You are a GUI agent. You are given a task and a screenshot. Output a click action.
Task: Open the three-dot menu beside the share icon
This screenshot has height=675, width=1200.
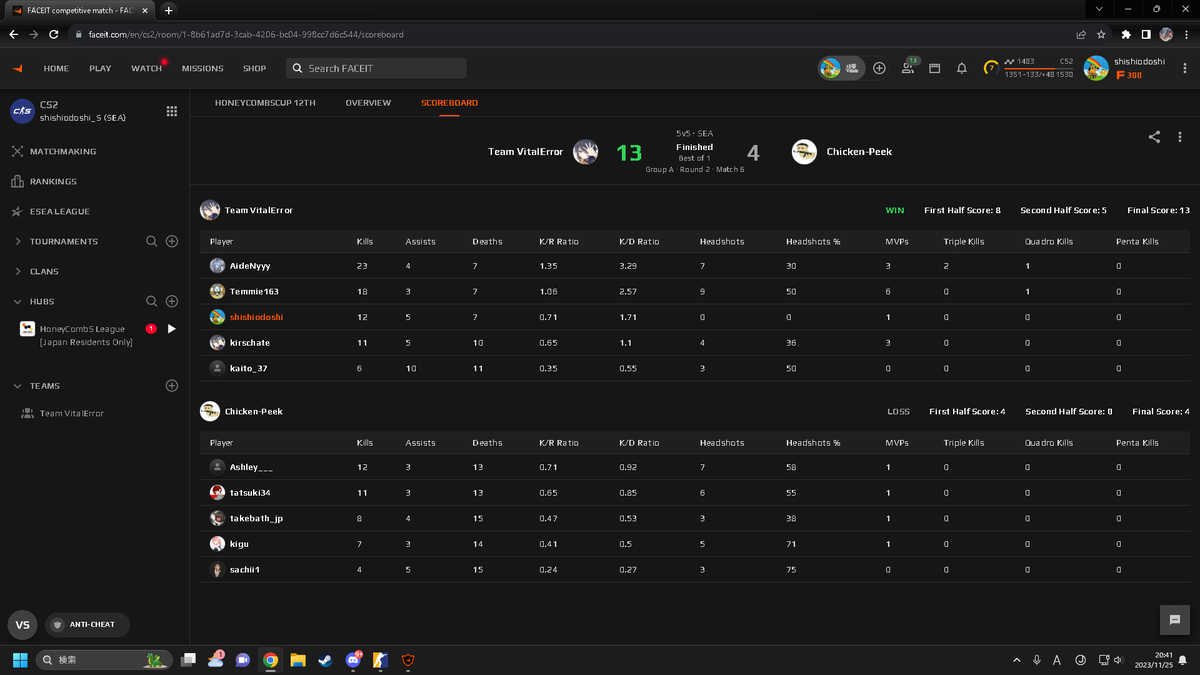tap(1179, 137)
